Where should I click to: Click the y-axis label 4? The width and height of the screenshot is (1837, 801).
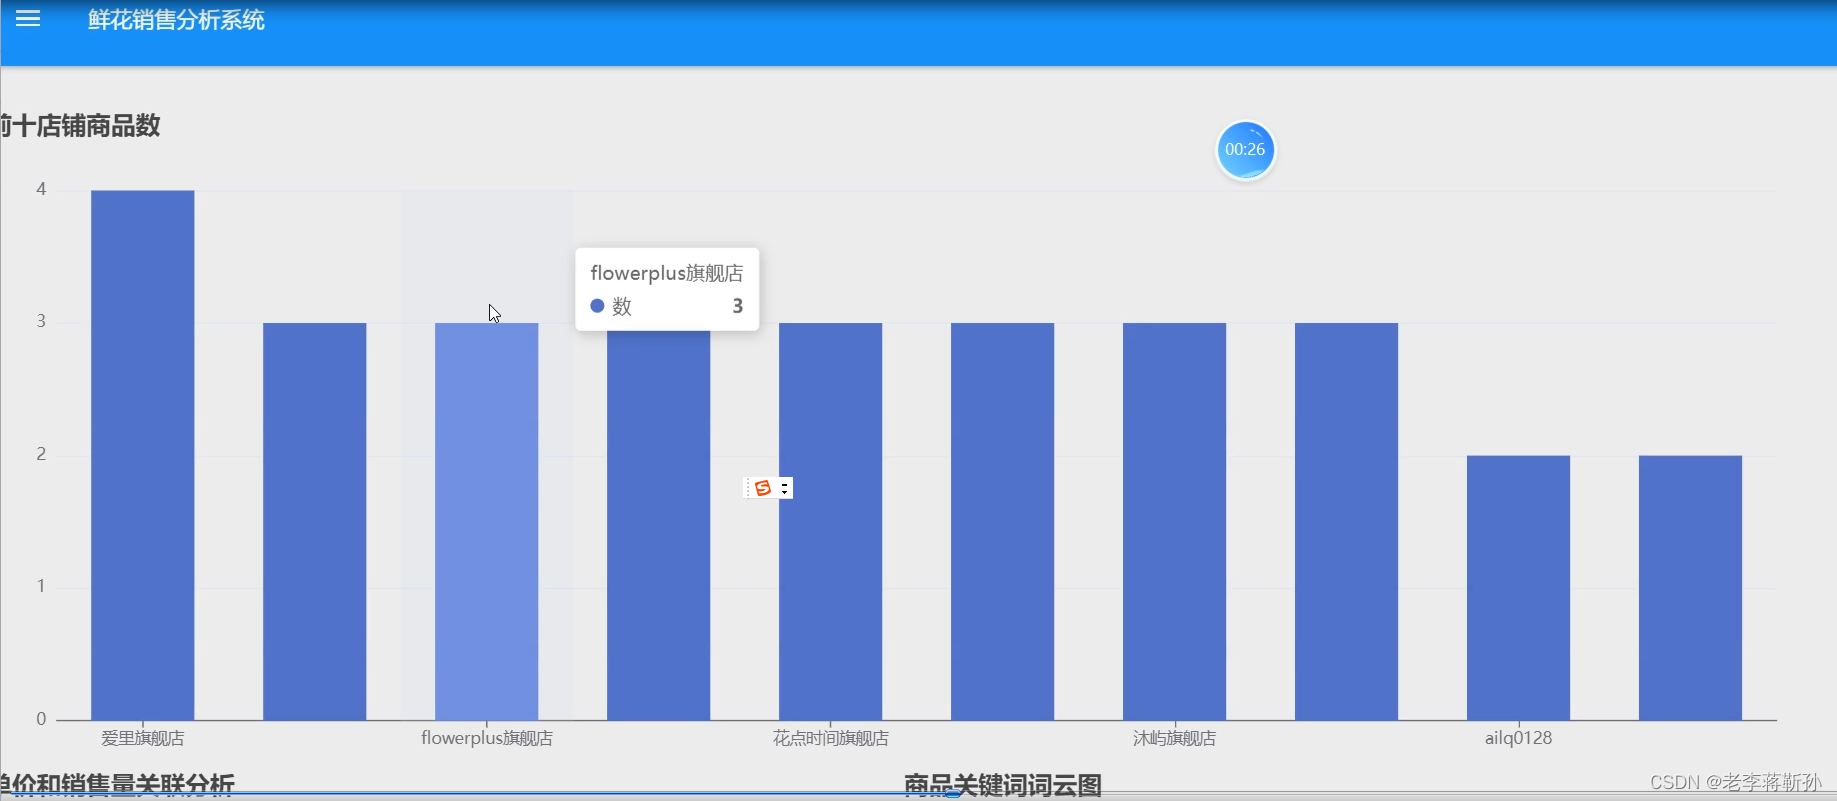[41, 189]
